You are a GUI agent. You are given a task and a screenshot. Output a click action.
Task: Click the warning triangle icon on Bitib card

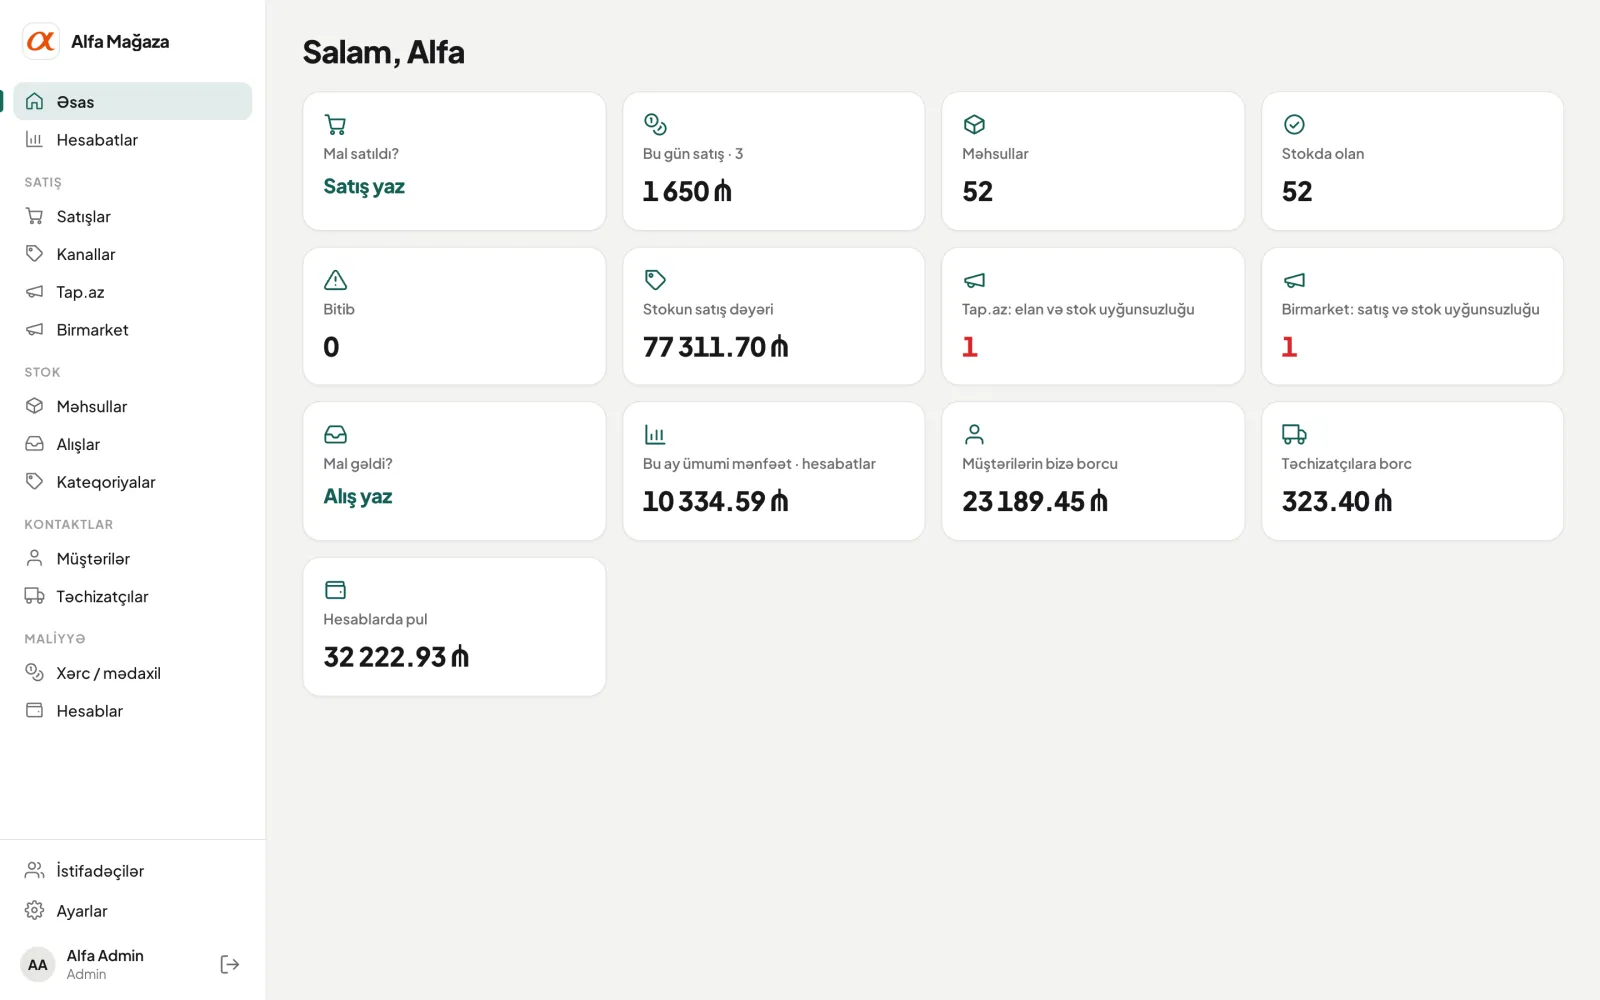(x=335, y=280)
